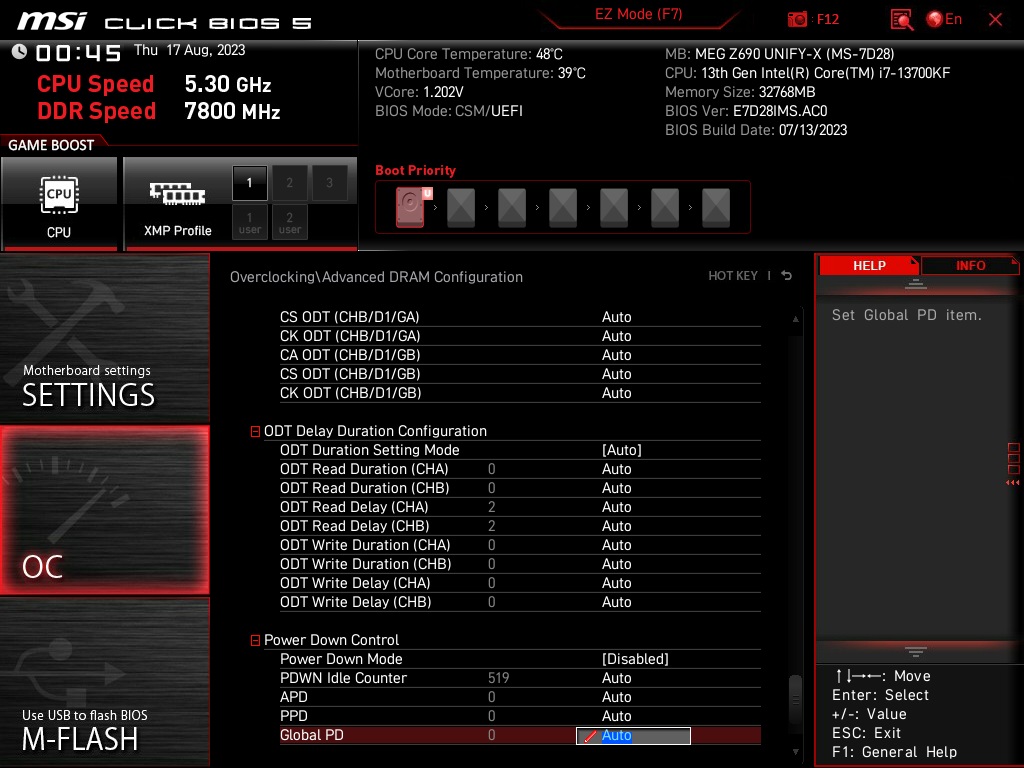The image size is (1024, 768).
Task: Toggle the Game Boost CPU button
Action: click(59, 203)
